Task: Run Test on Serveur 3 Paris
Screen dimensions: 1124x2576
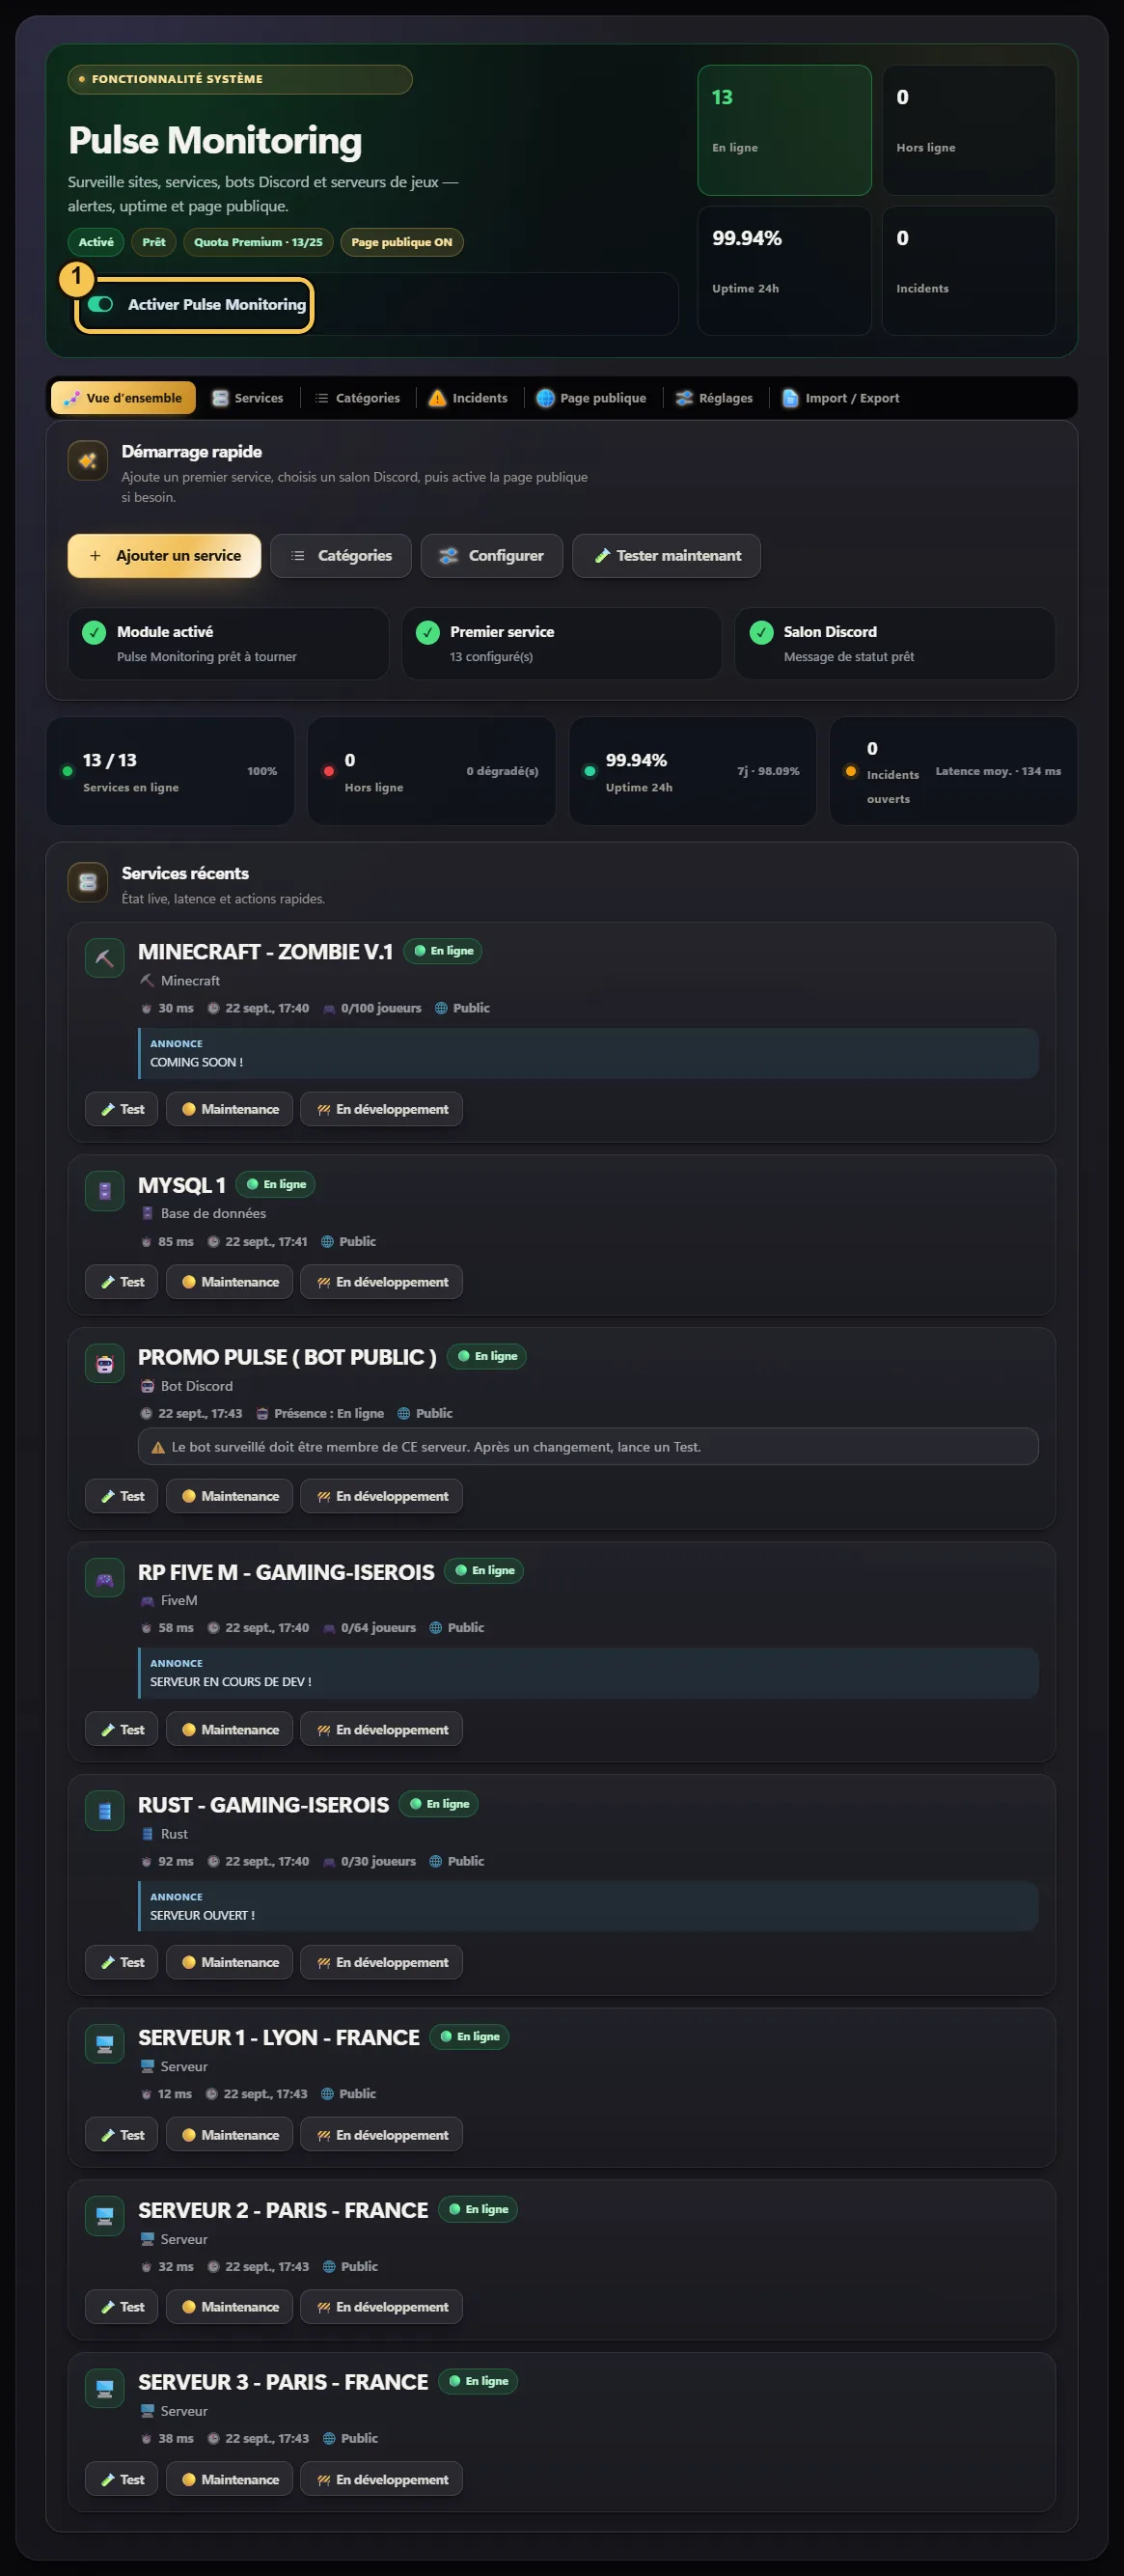Action: (x=122, y=2479)
